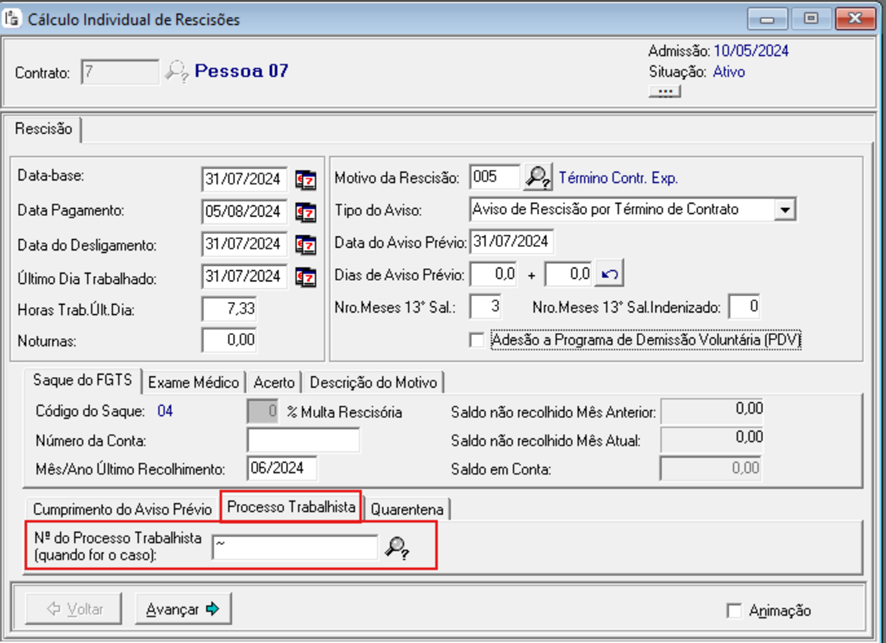This screenshot has width=886, height=643.
Task: Search Motivo da Rescisão lookup icon
Action: pyautogui.click(x=539, y=178)
